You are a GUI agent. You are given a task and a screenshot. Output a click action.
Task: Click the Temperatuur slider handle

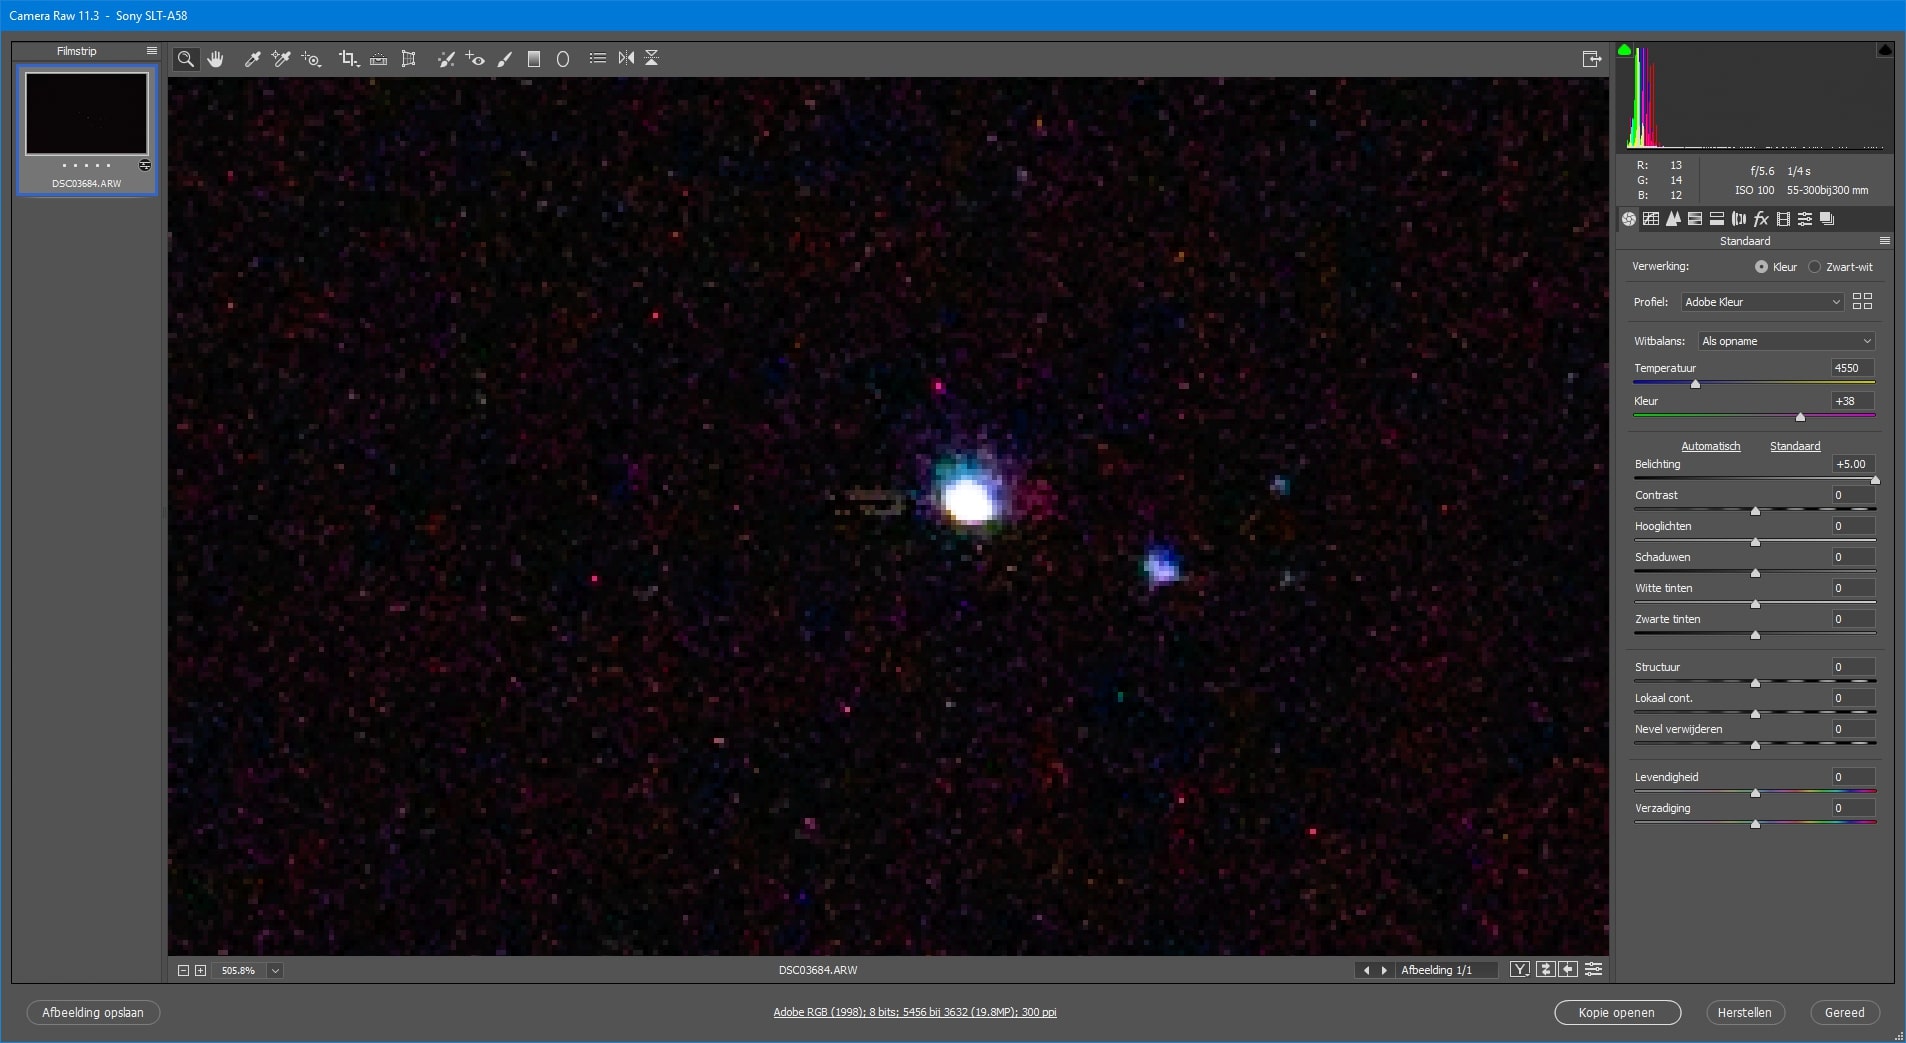point(1695,384)
